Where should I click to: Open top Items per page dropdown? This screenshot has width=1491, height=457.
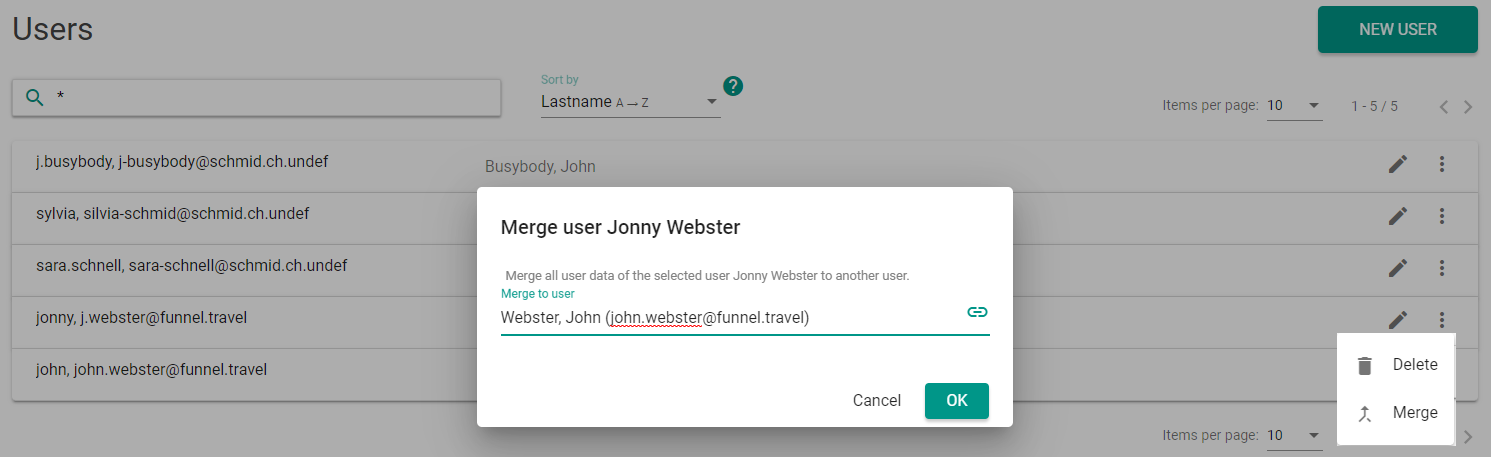(1294, 106)
